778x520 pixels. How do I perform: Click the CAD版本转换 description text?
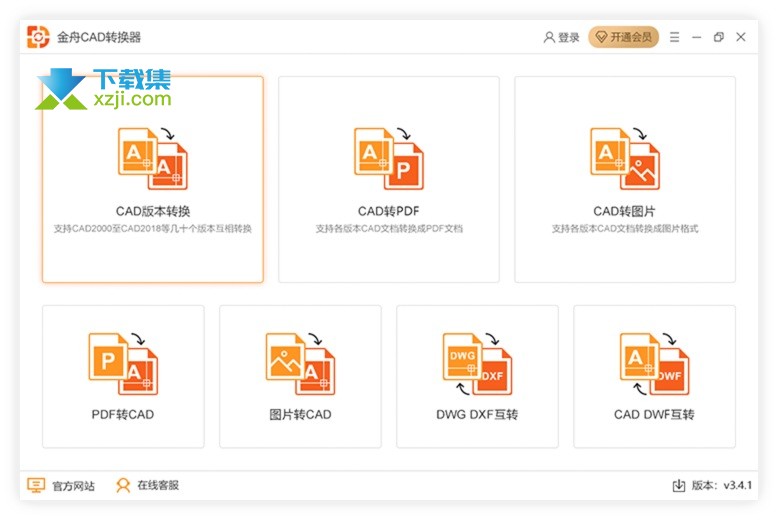[152, 229]
